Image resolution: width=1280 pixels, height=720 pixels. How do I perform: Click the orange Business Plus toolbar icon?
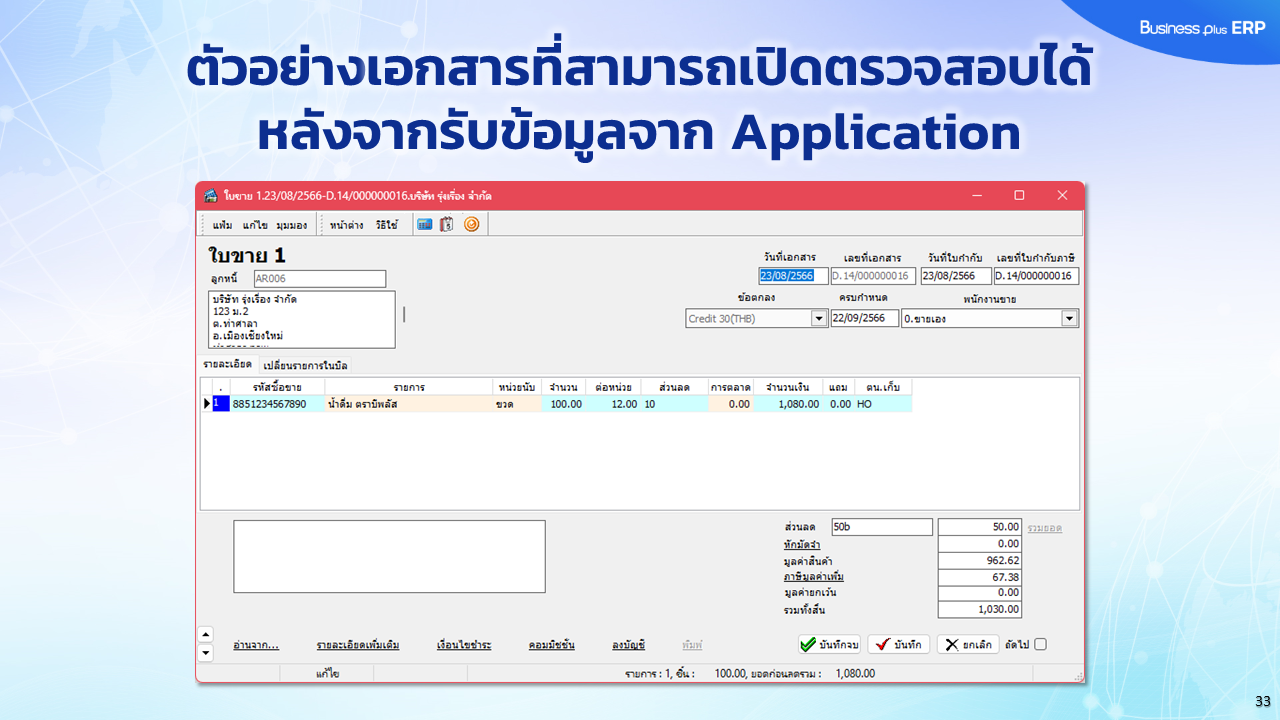coord(471,225)
